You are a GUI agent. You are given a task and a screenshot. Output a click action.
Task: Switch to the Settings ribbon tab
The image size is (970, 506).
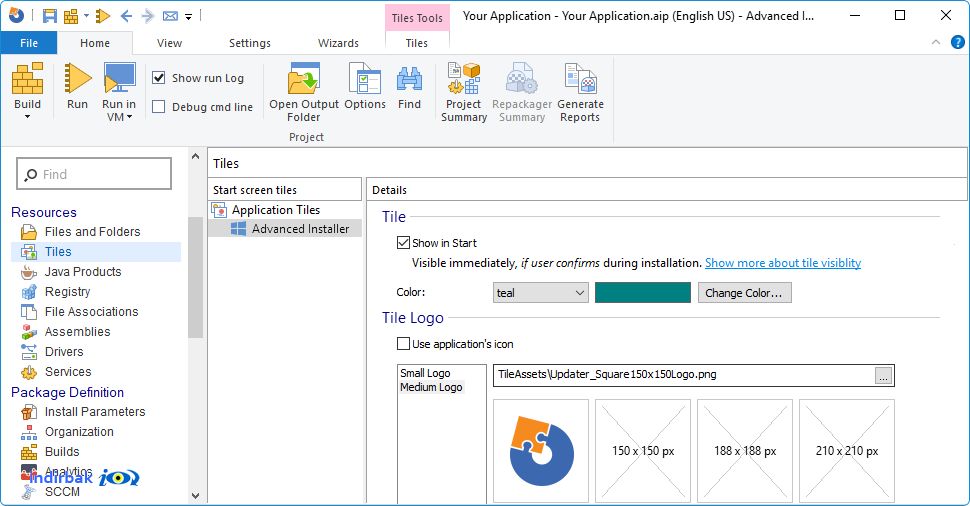249,43
